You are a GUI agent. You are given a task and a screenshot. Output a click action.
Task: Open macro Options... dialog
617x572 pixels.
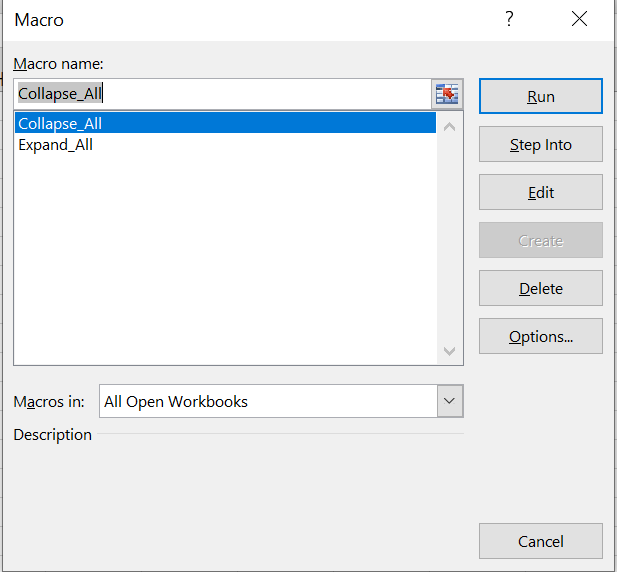[x=540, y=337]
